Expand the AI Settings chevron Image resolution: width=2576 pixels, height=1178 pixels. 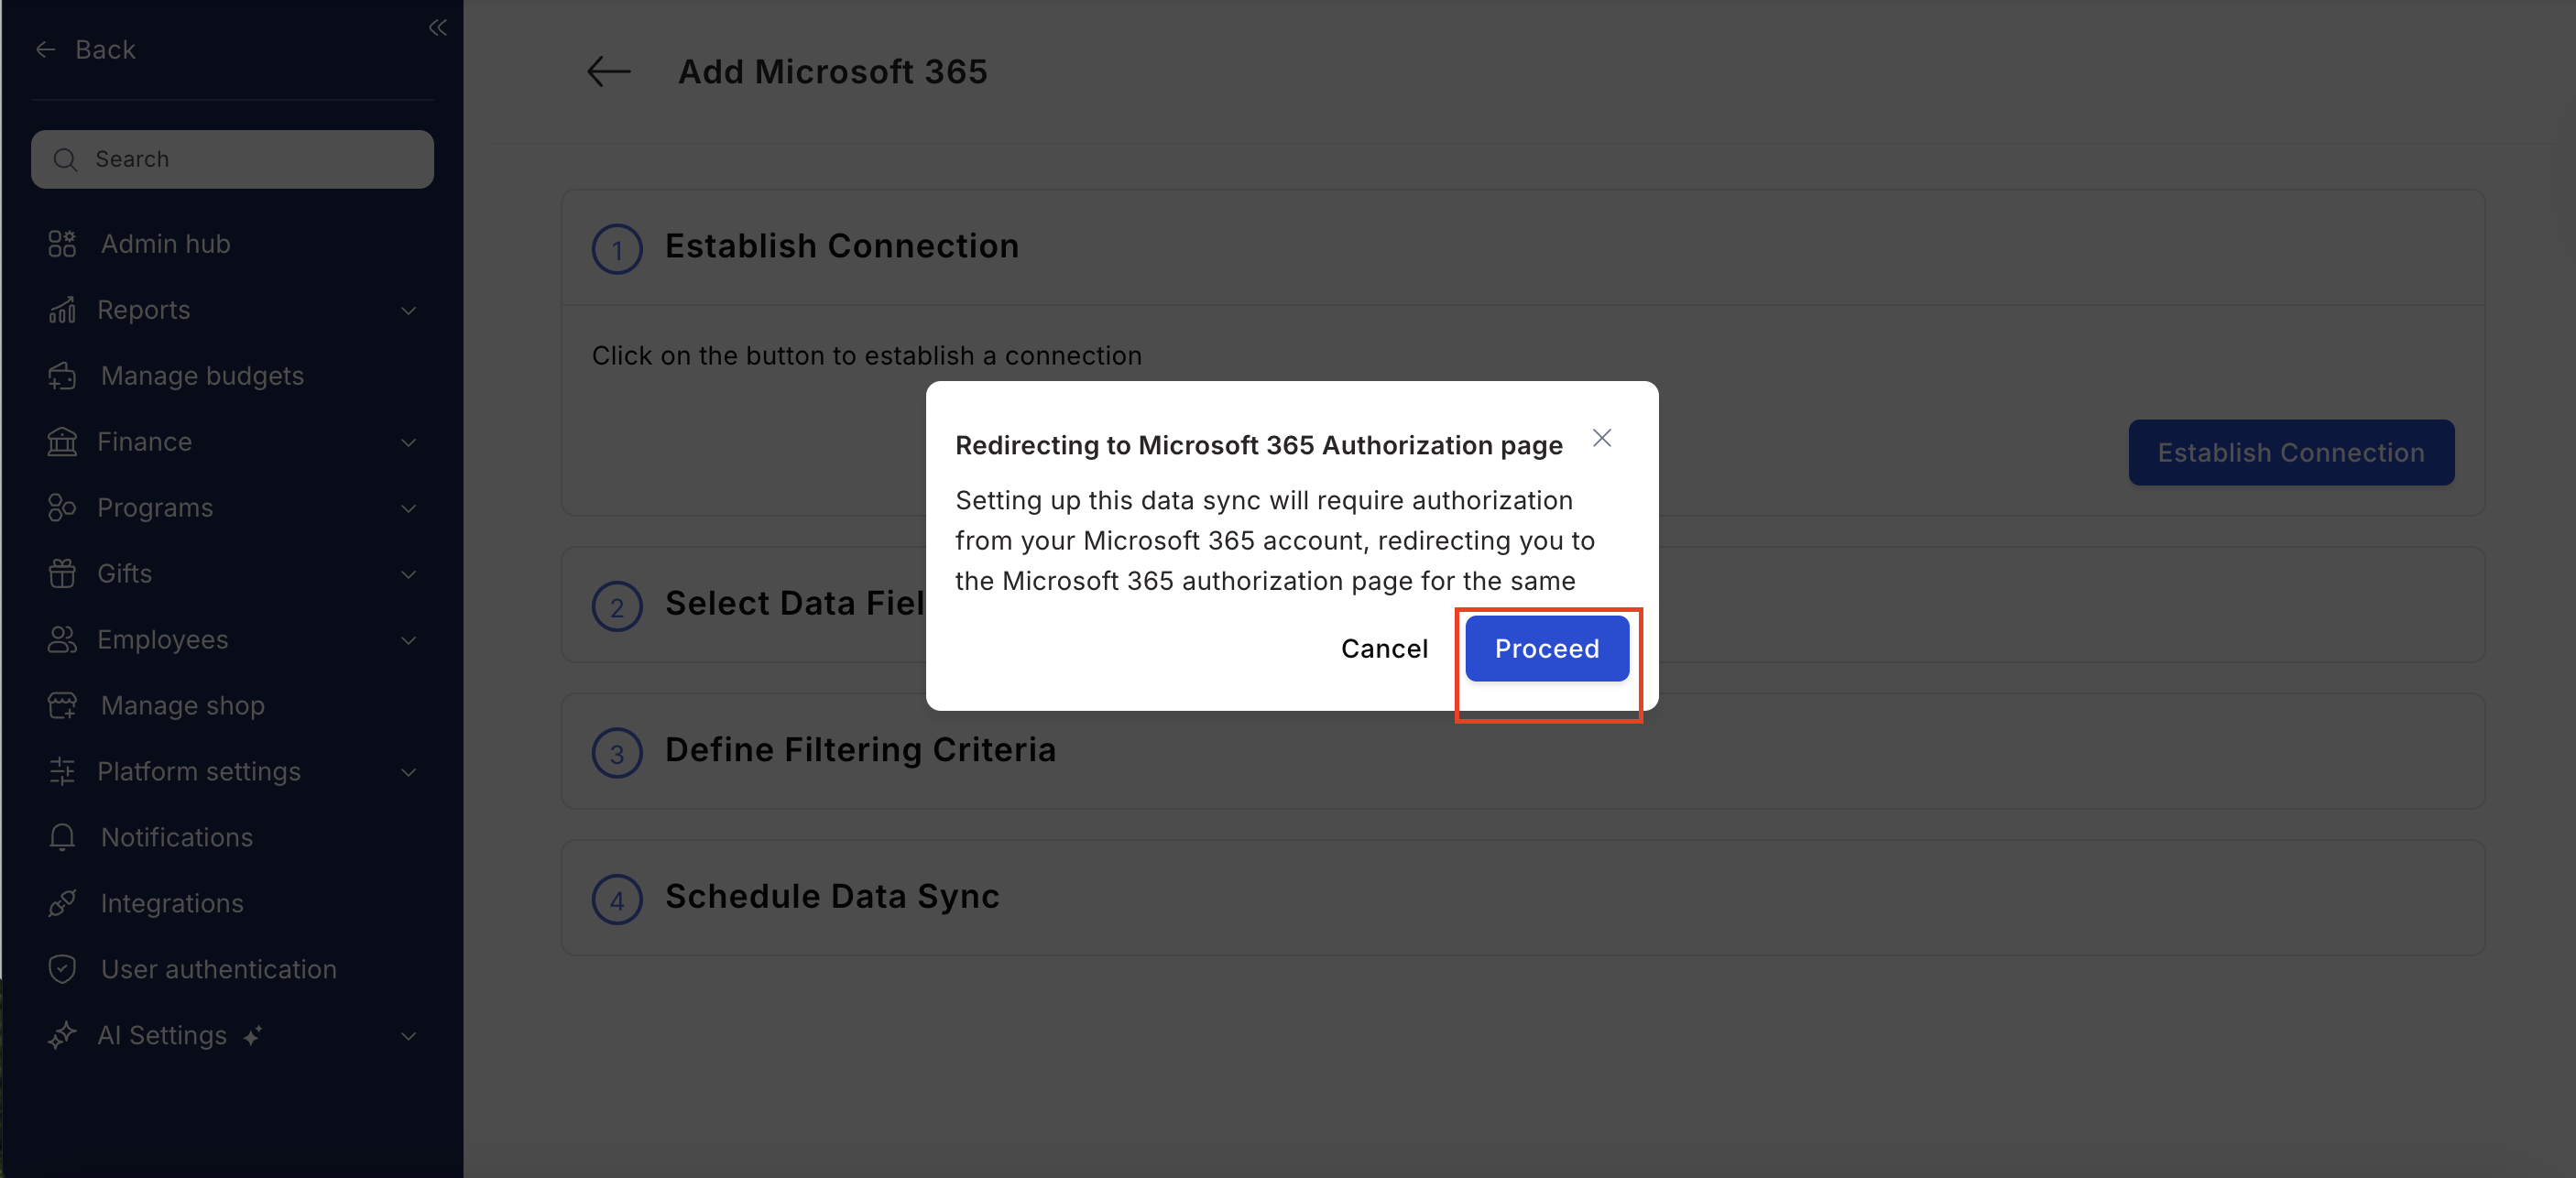point(408,1037)
